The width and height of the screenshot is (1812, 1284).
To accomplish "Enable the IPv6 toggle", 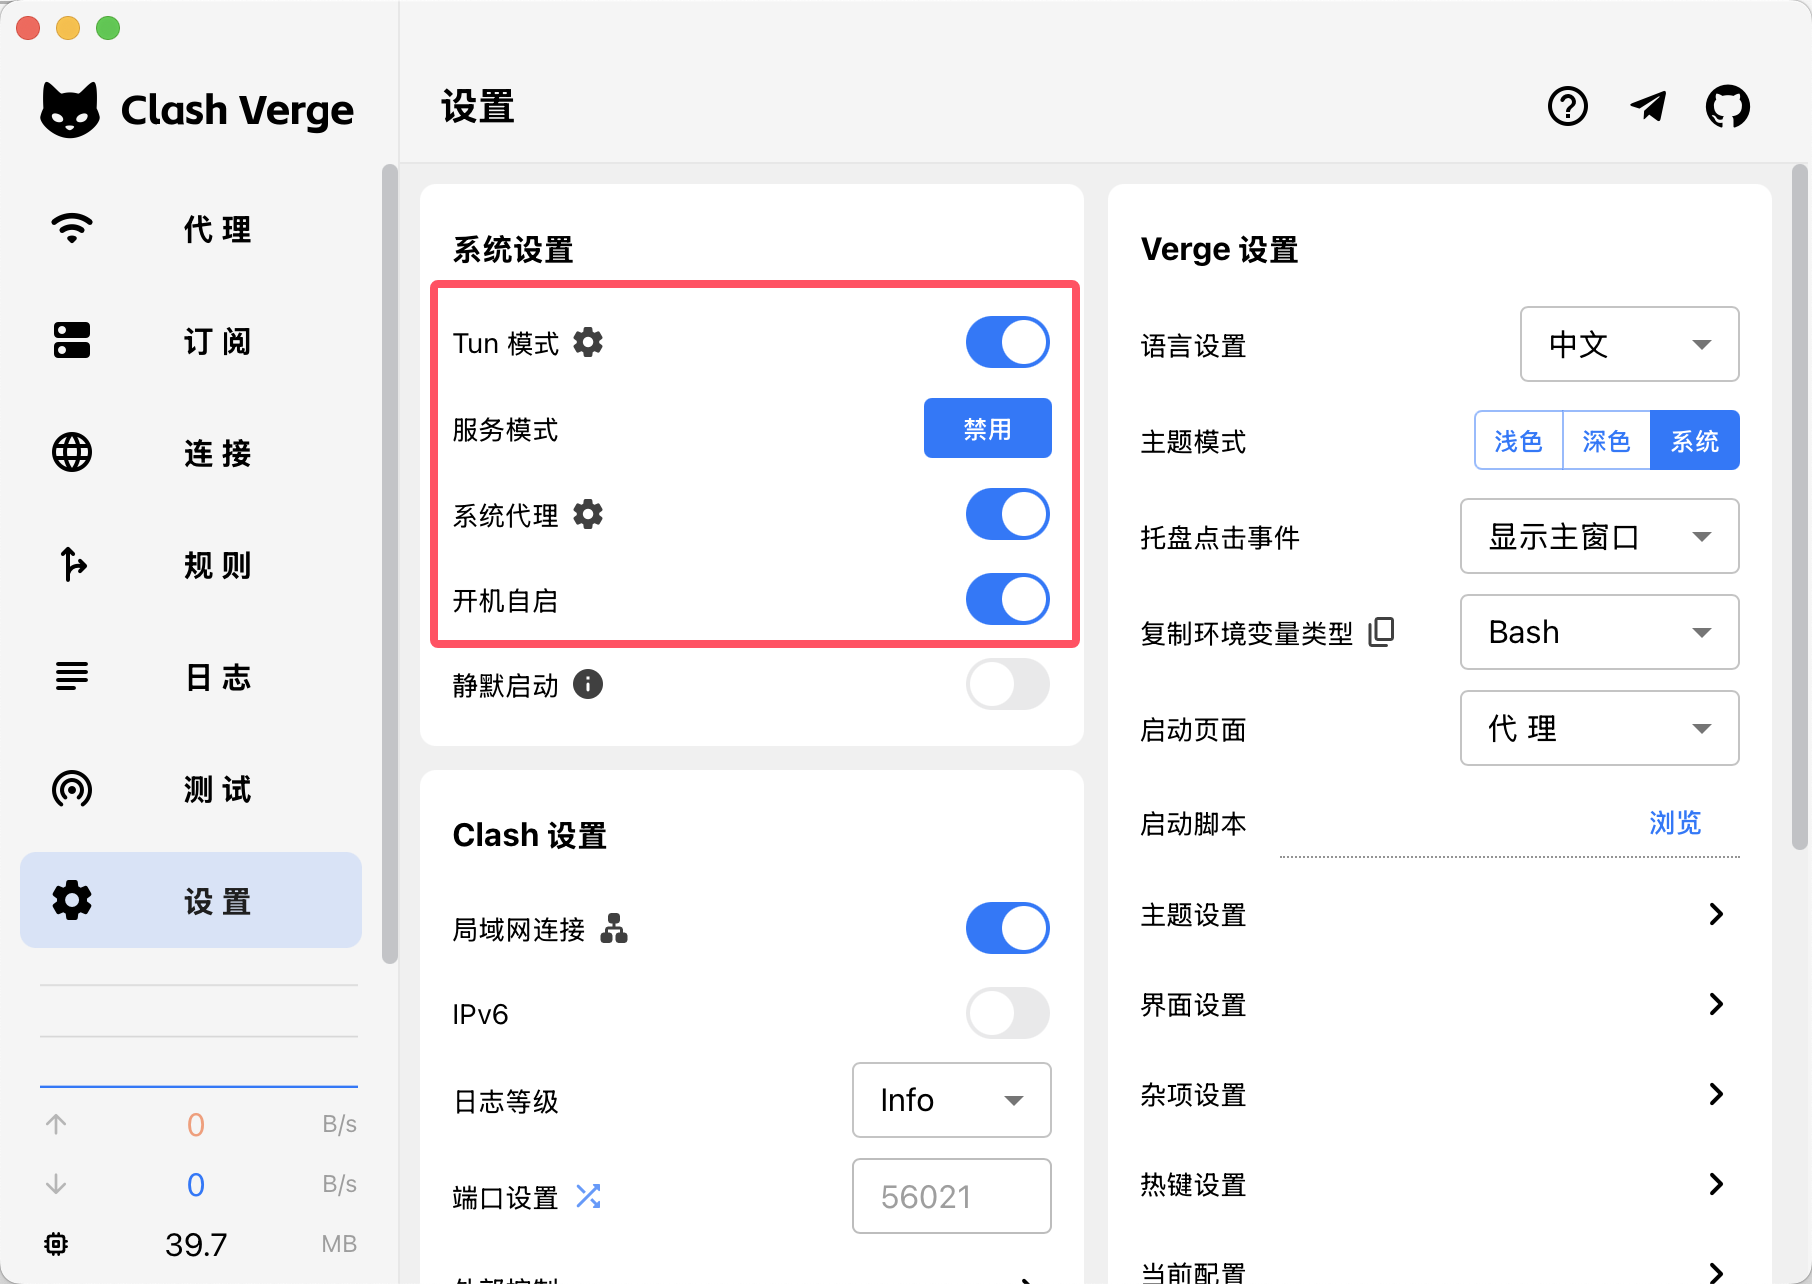I will pyautogui.click(x=1006, y=1012).
